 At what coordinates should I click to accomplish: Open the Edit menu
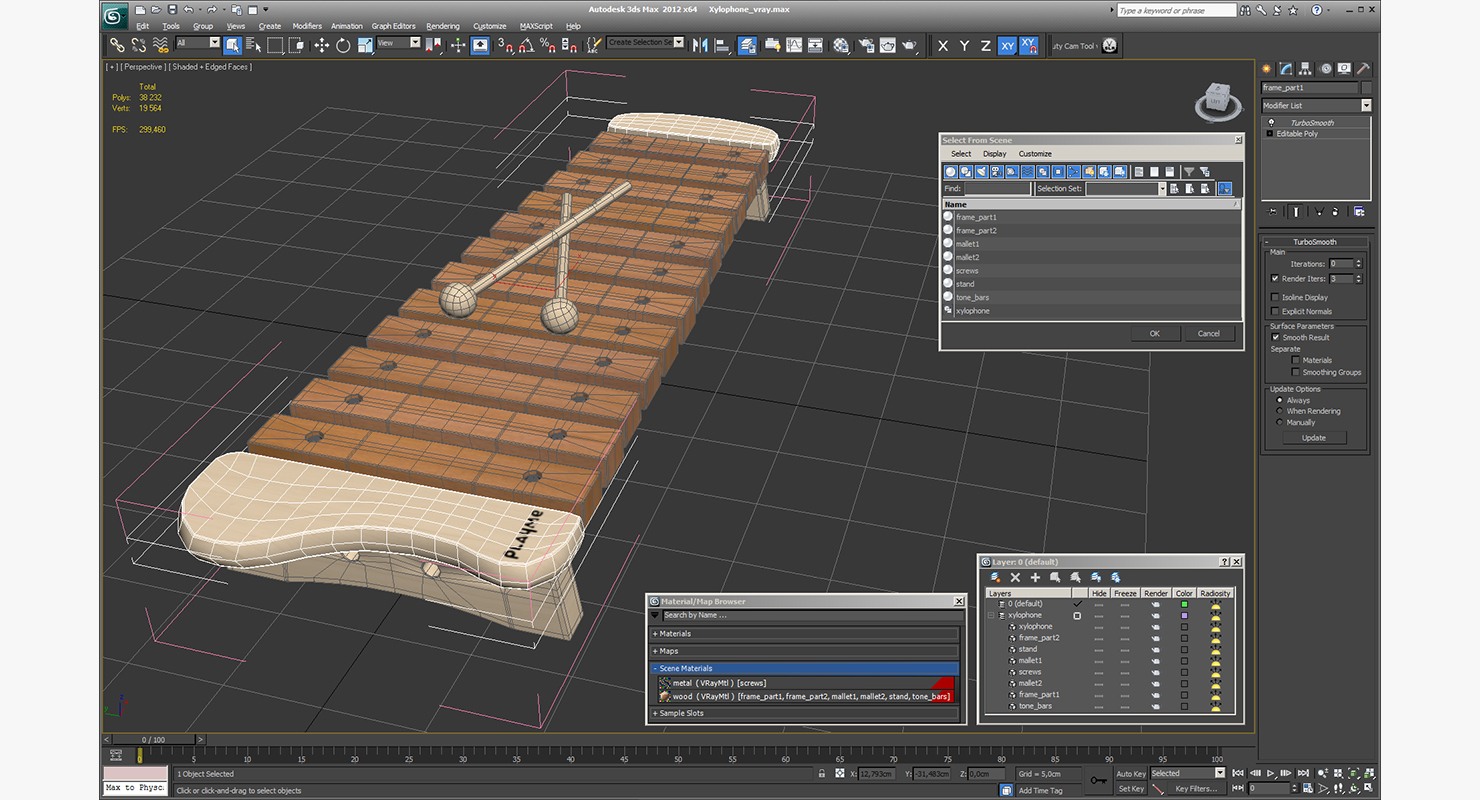[x=143, y=26]
